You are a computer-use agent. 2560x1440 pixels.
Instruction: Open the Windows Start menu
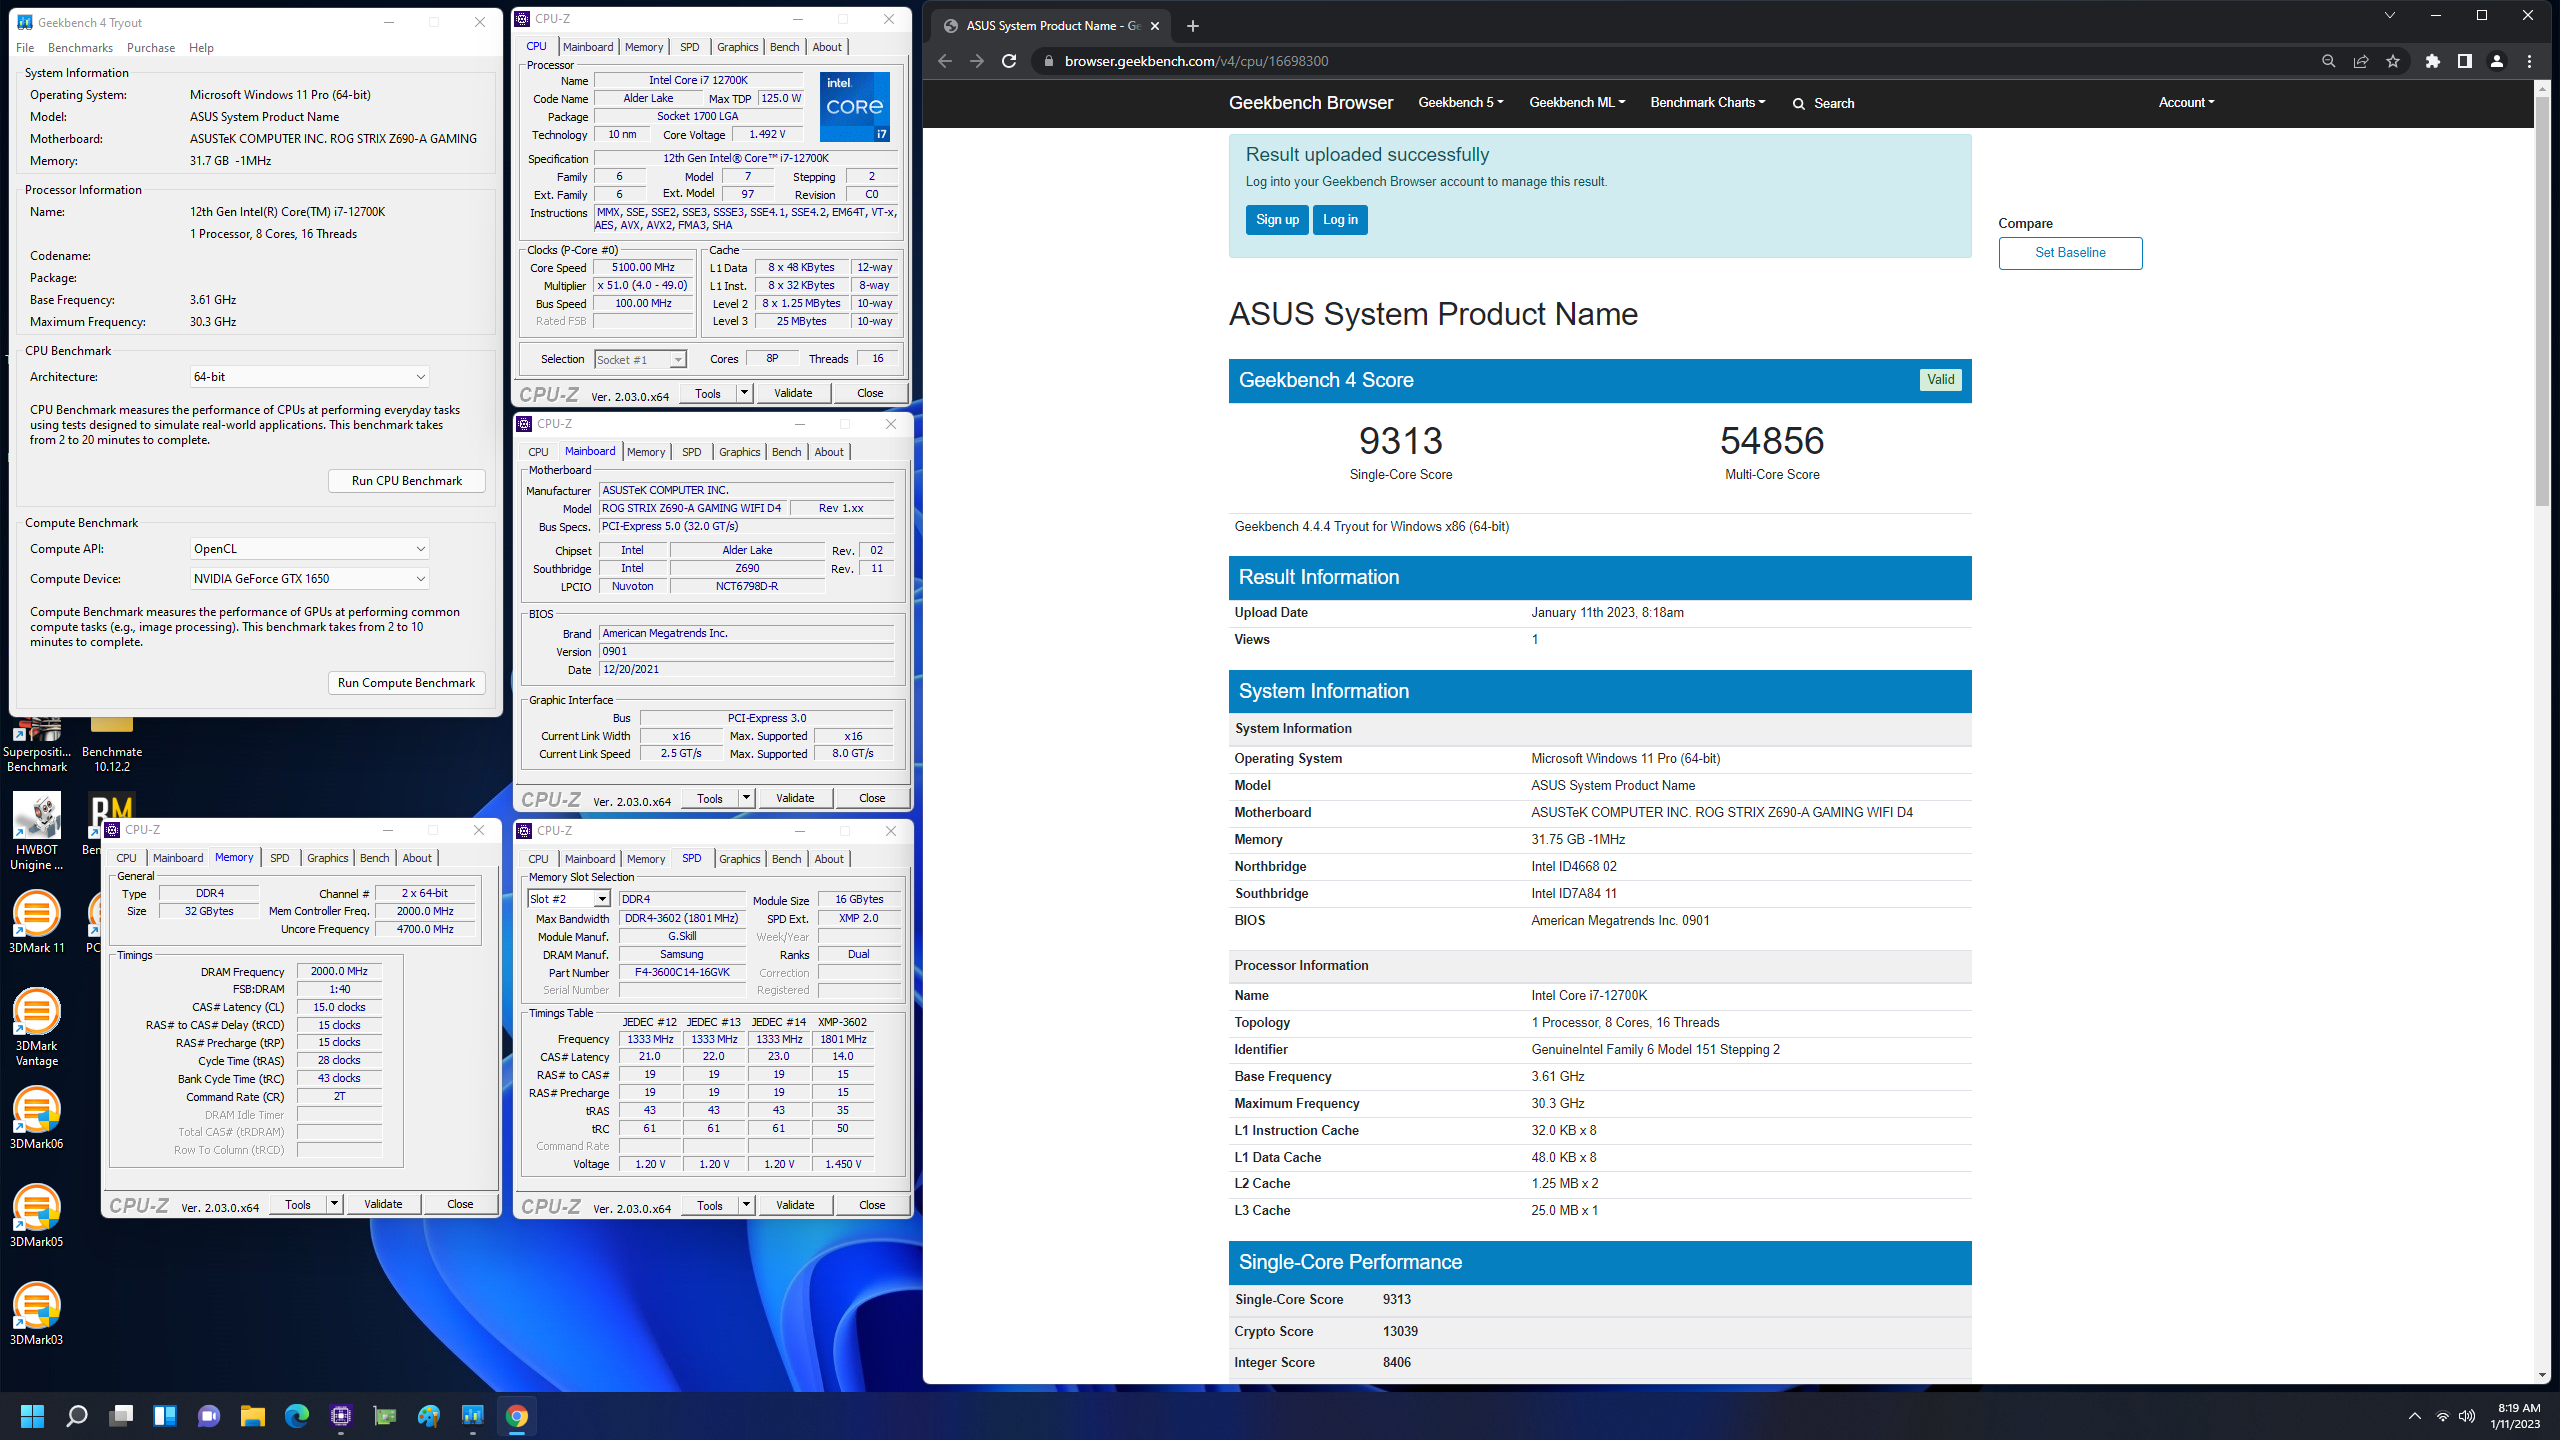coord(33,1416)
